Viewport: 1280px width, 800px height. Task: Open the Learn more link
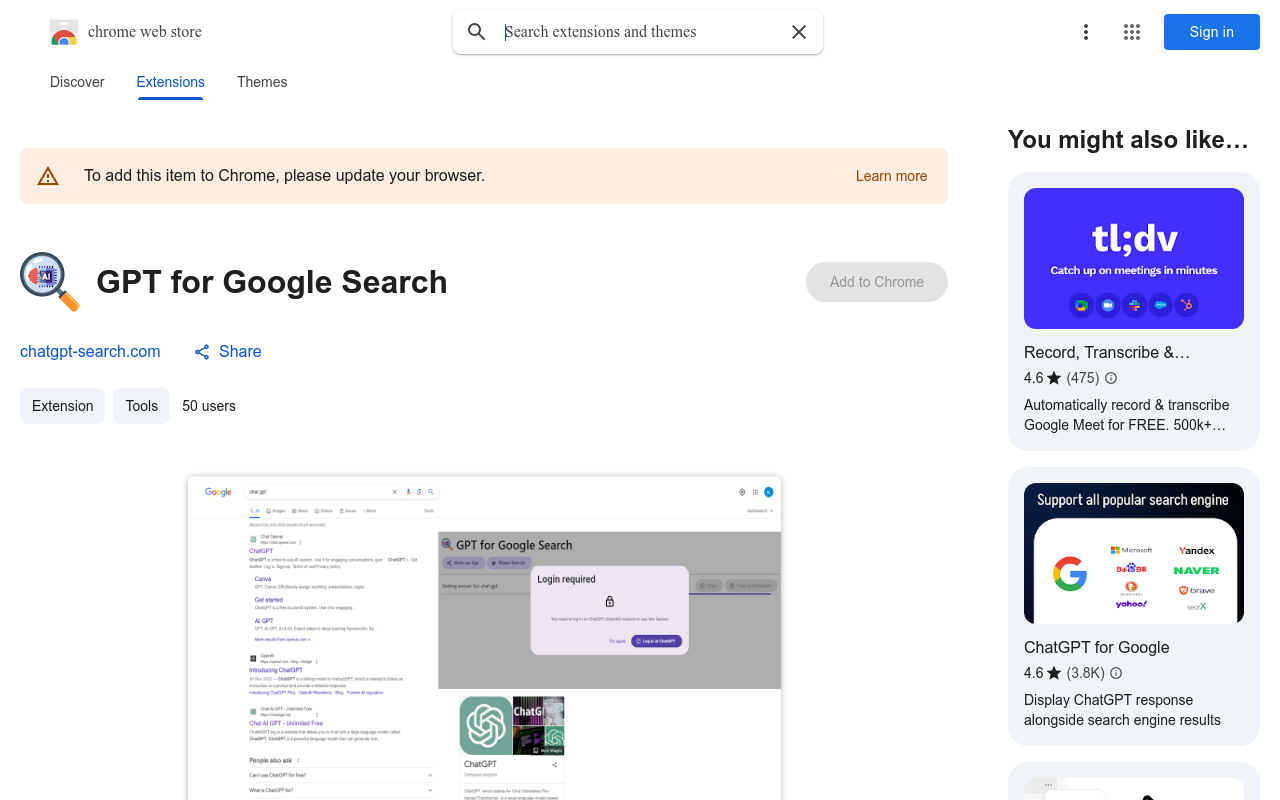(x=891, y=176)
